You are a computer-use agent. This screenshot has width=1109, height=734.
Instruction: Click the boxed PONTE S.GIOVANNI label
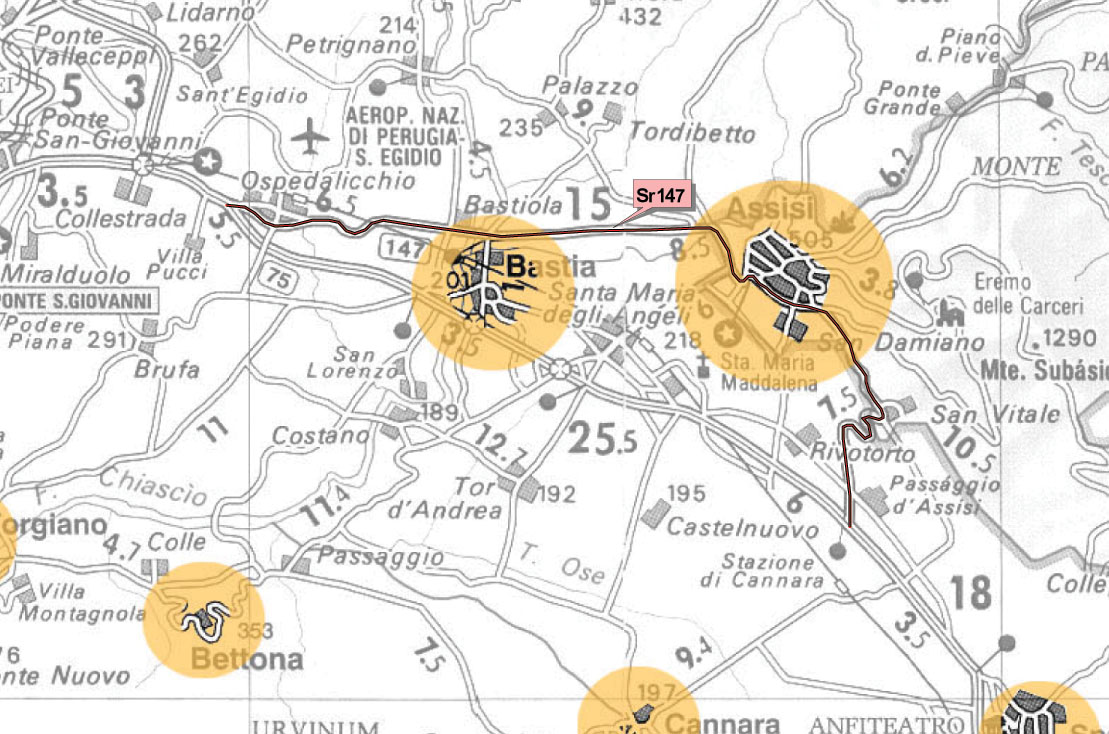[x=78, y=301]
